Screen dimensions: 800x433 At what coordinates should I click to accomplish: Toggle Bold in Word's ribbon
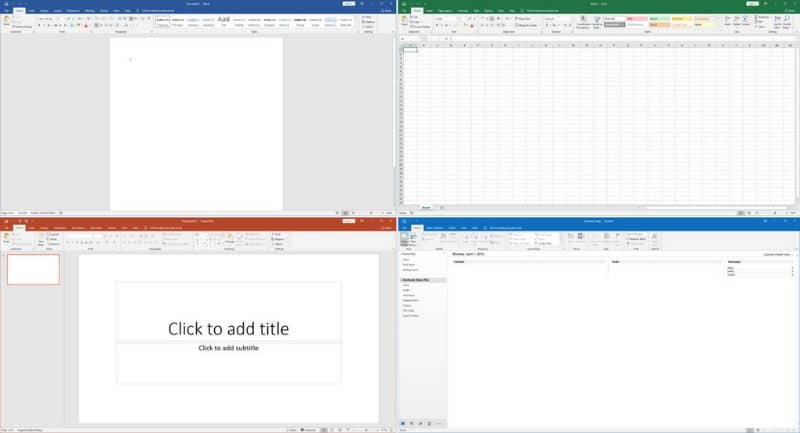[x=39, y=25]
